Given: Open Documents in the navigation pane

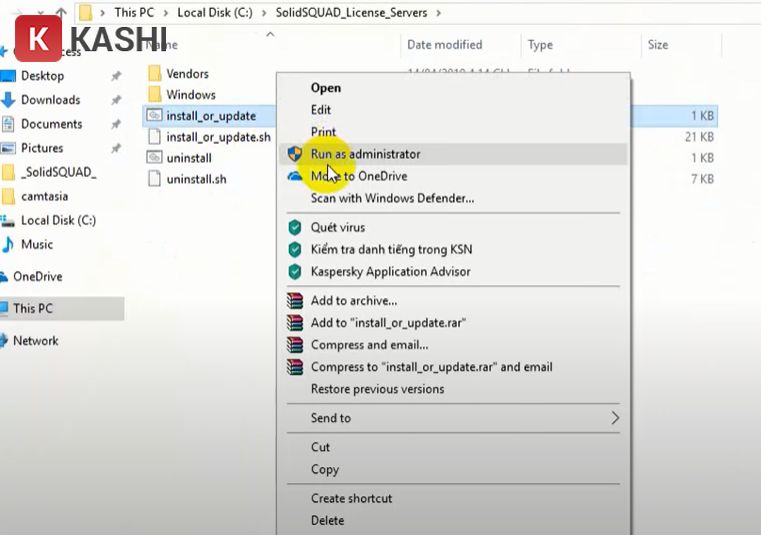Looking at the screenshot, I should [x=51, y=124].
